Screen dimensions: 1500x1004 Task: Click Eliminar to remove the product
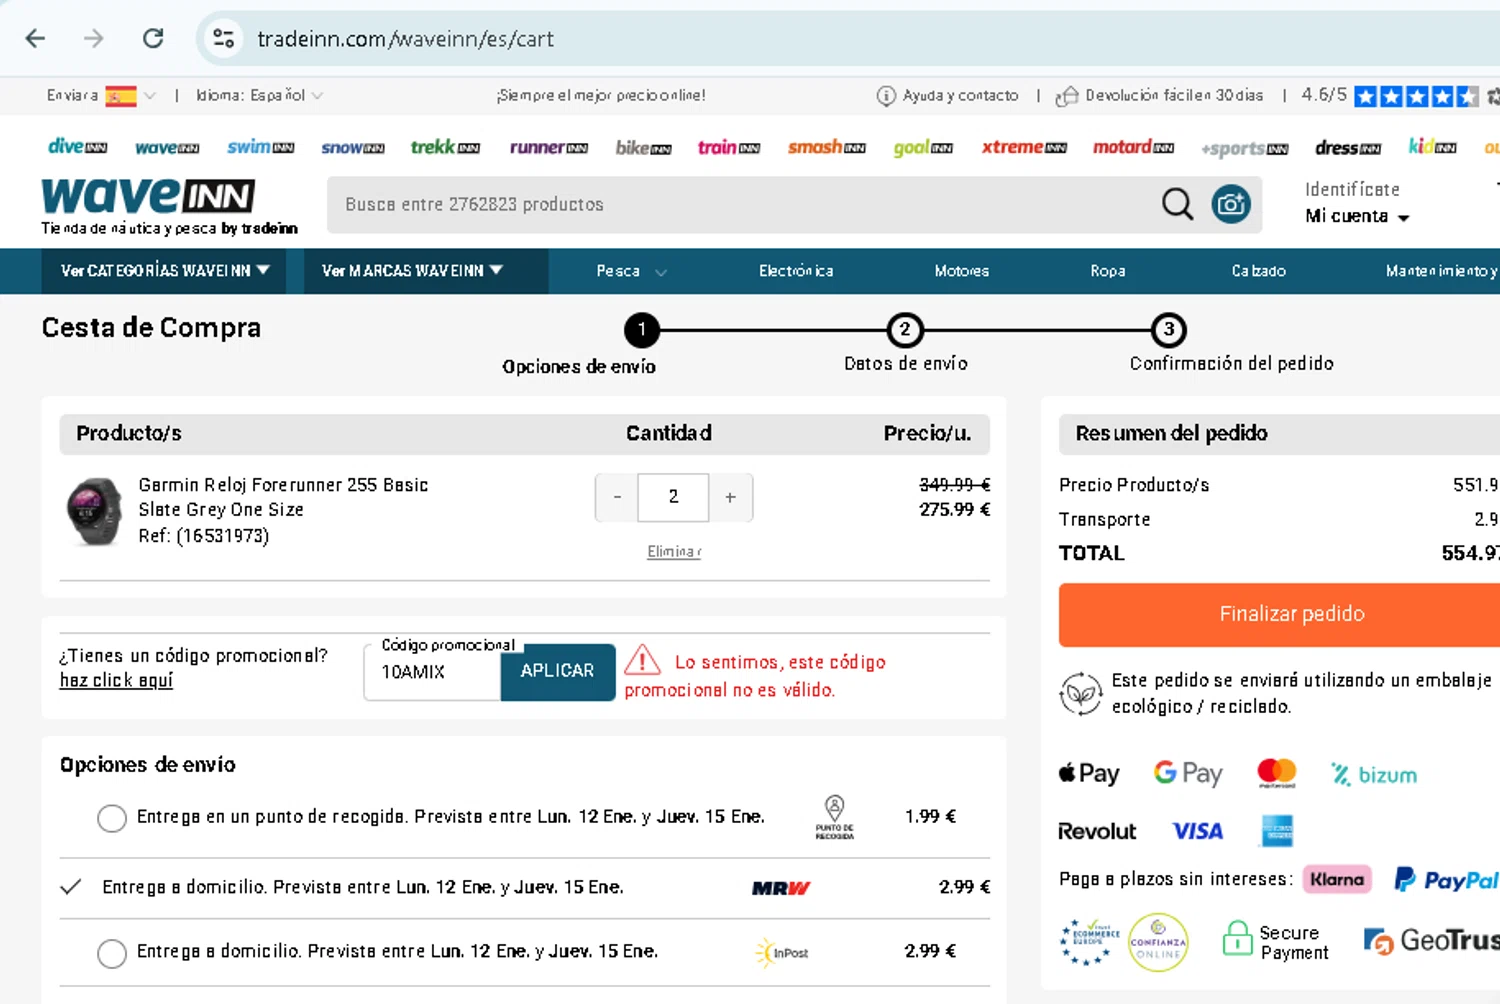pyautogui.click(x=674, y=551)
